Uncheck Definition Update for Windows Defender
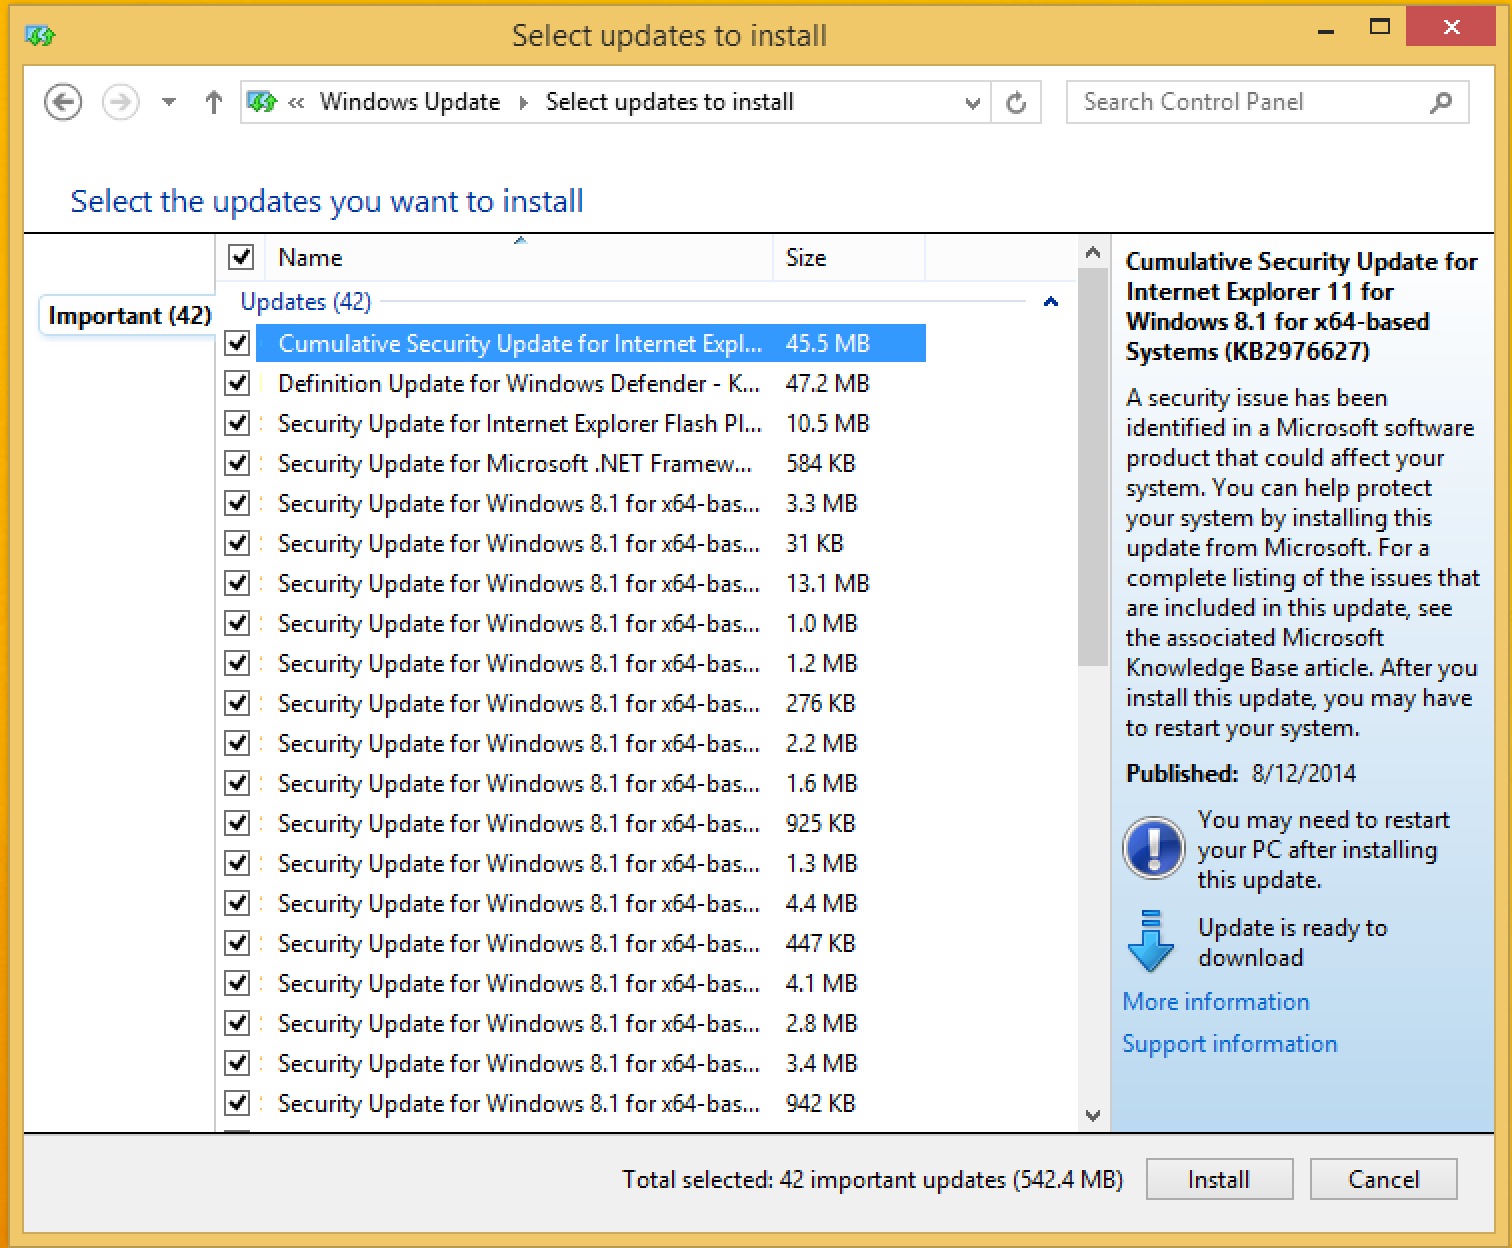Image resolution: width=1512 pixels, height=1248 pixels. [x=237, y=383]
